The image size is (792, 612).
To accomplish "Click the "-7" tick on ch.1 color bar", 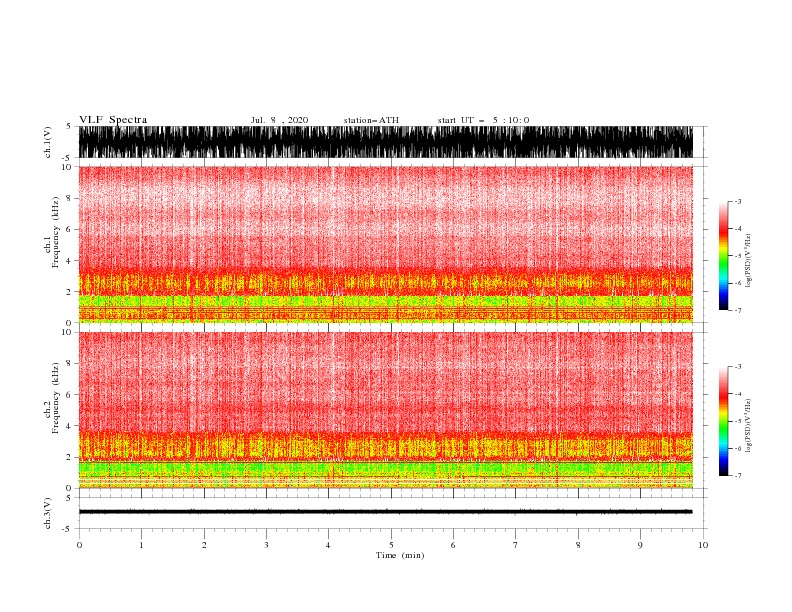I will tap(738, 310).
